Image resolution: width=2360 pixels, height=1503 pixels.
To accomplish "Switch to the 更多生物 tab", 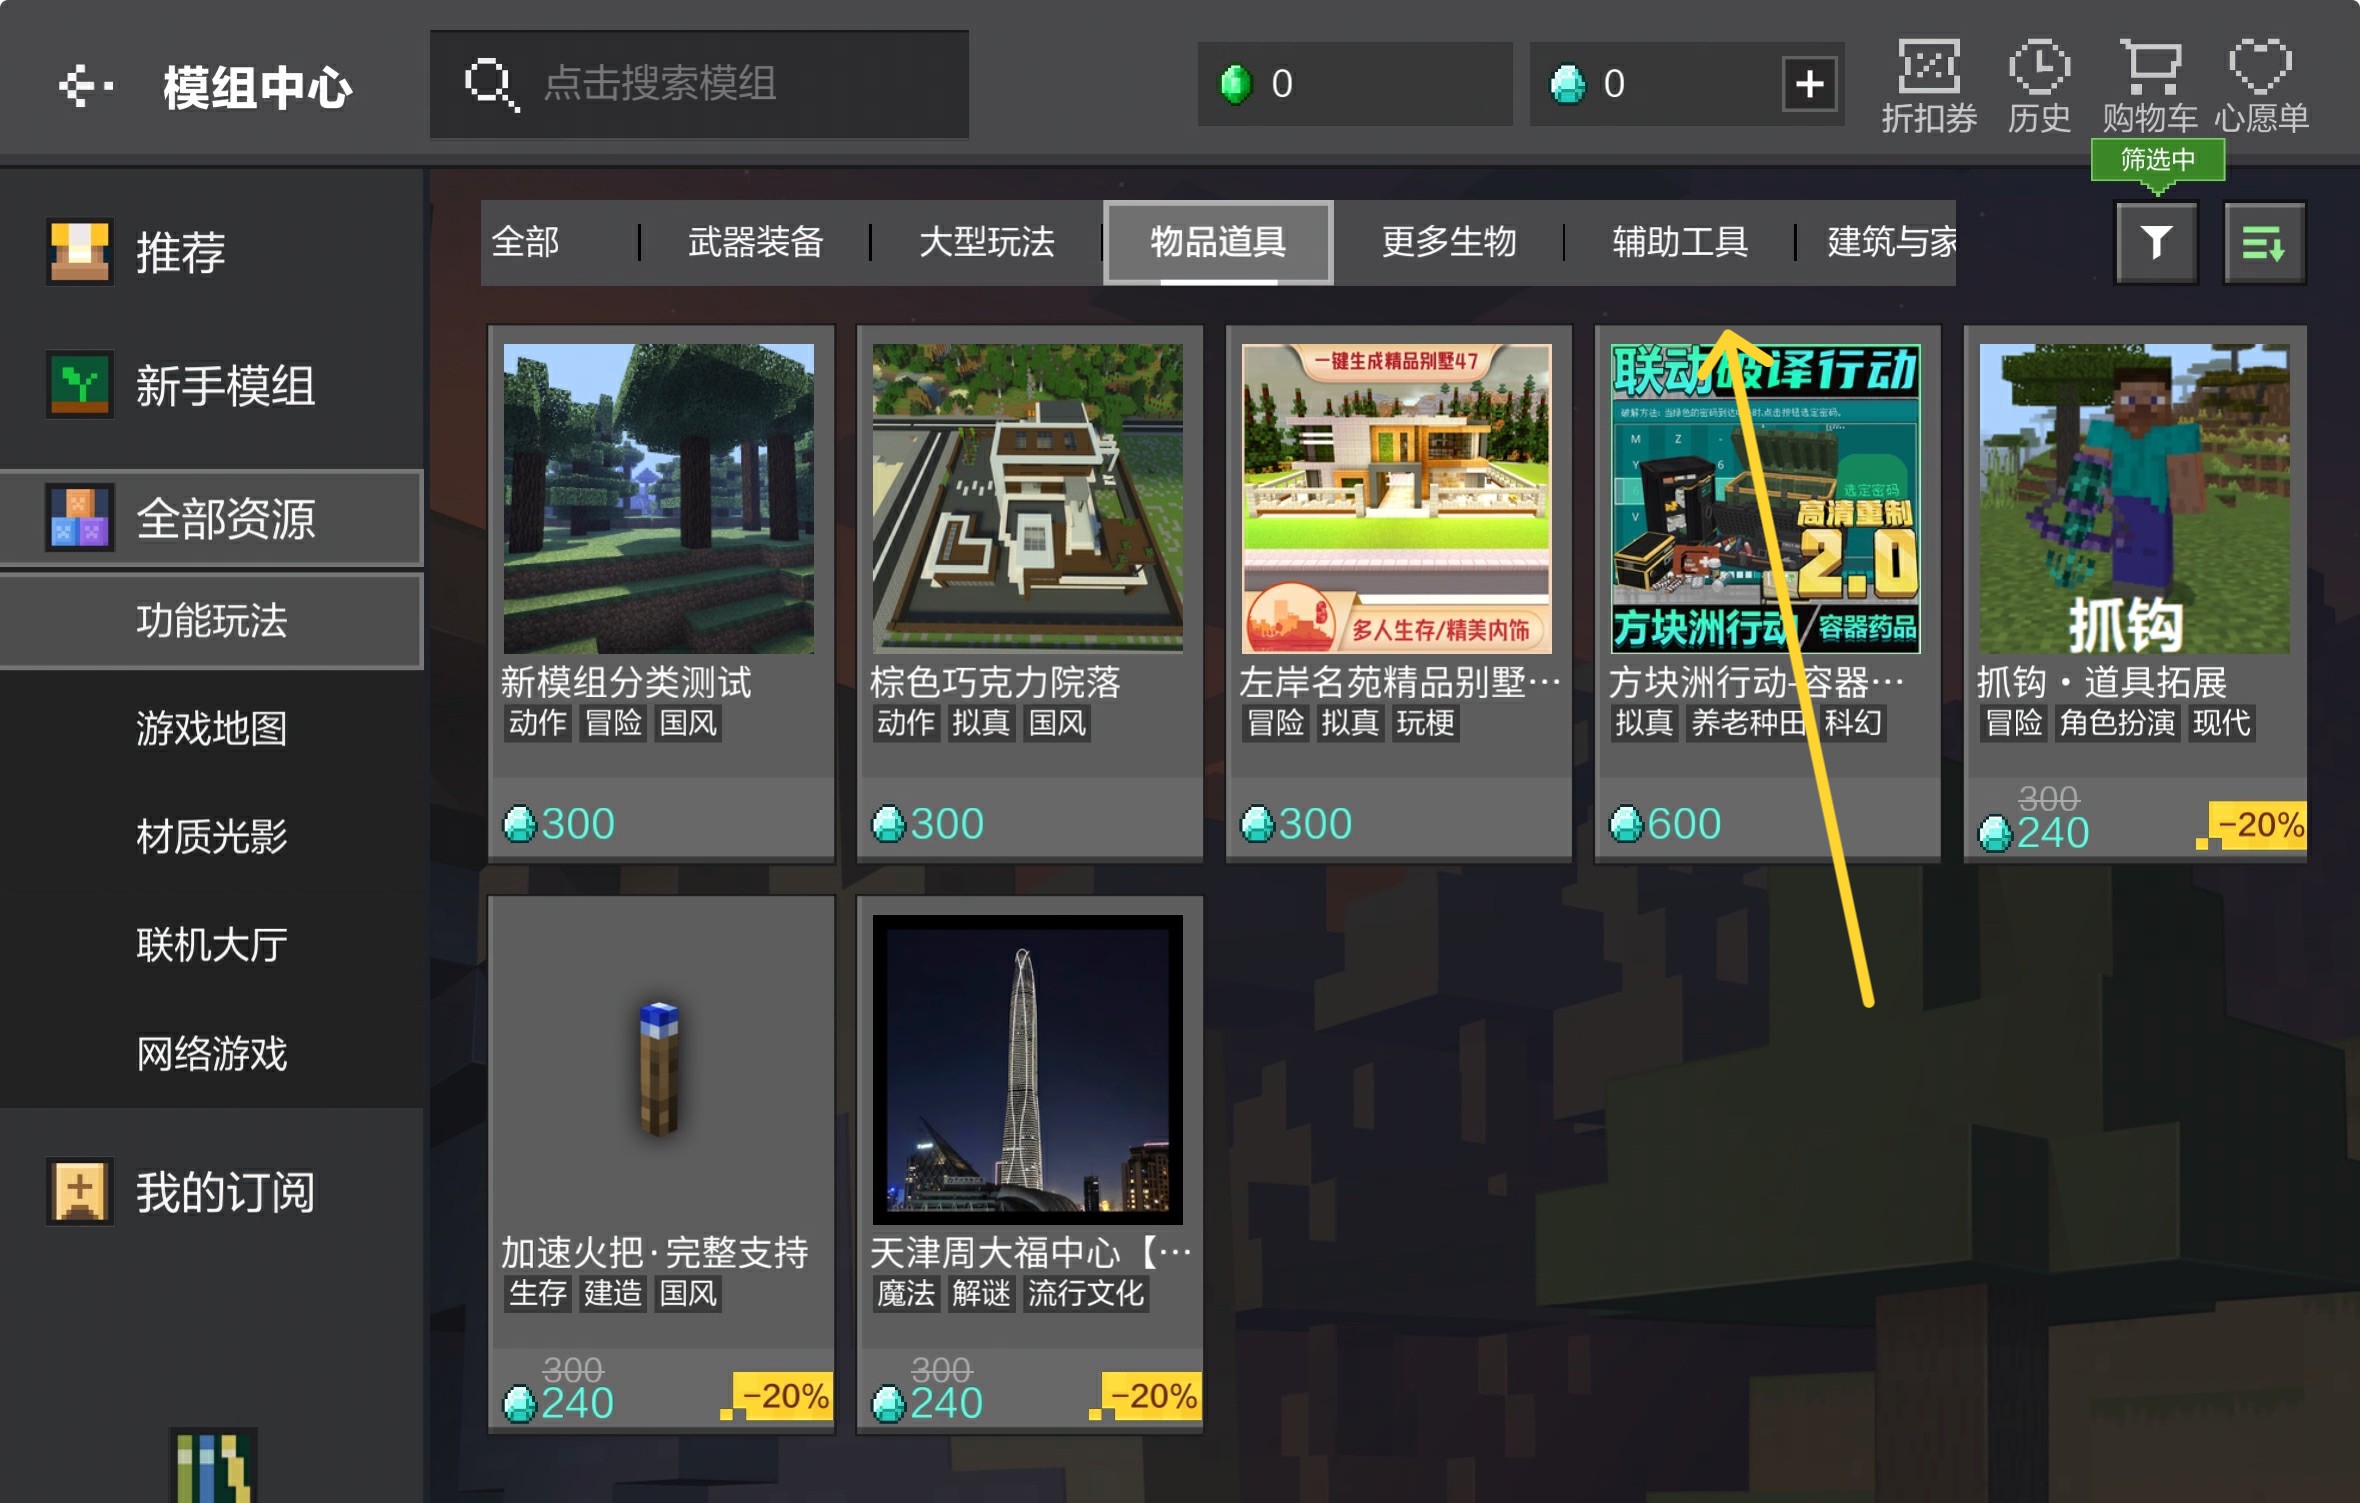I will [x=1448, y=242].
